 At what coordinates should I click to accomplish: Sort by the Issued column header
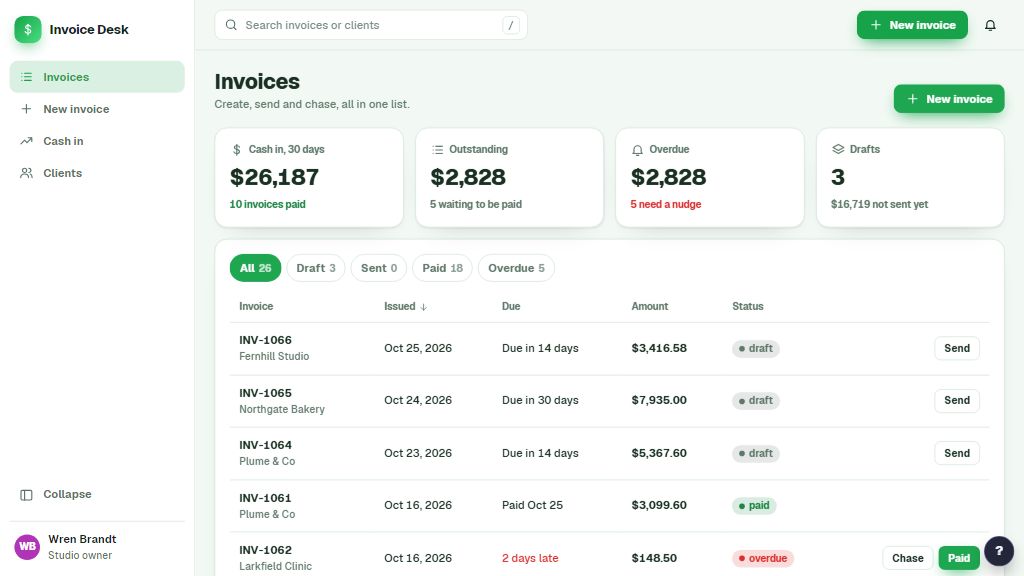pos(405,306)
